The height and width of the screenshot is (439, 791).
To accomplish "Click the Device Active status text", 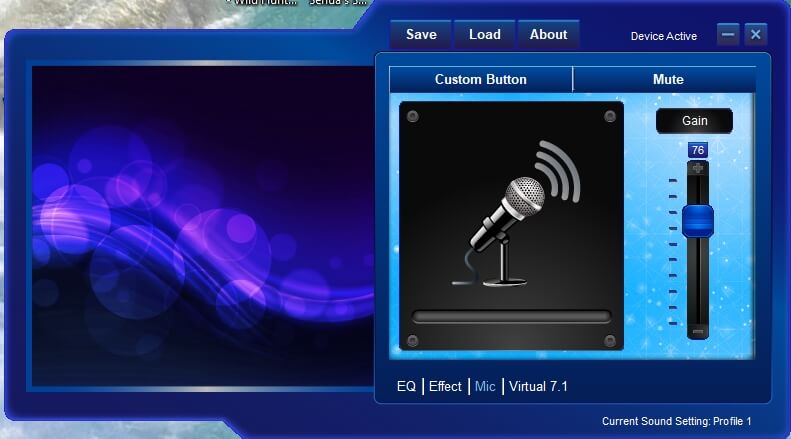I will 663,36.
